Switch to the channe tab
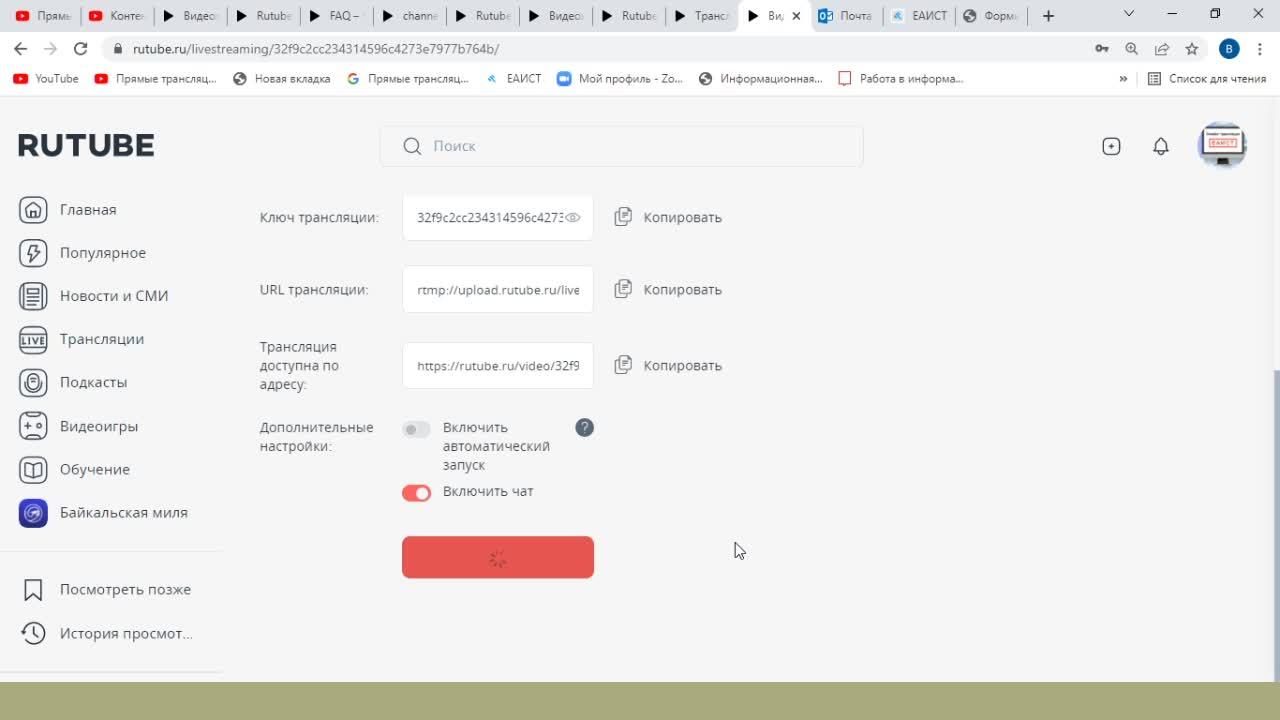1280x720 pixels. [x=409, y=16]
